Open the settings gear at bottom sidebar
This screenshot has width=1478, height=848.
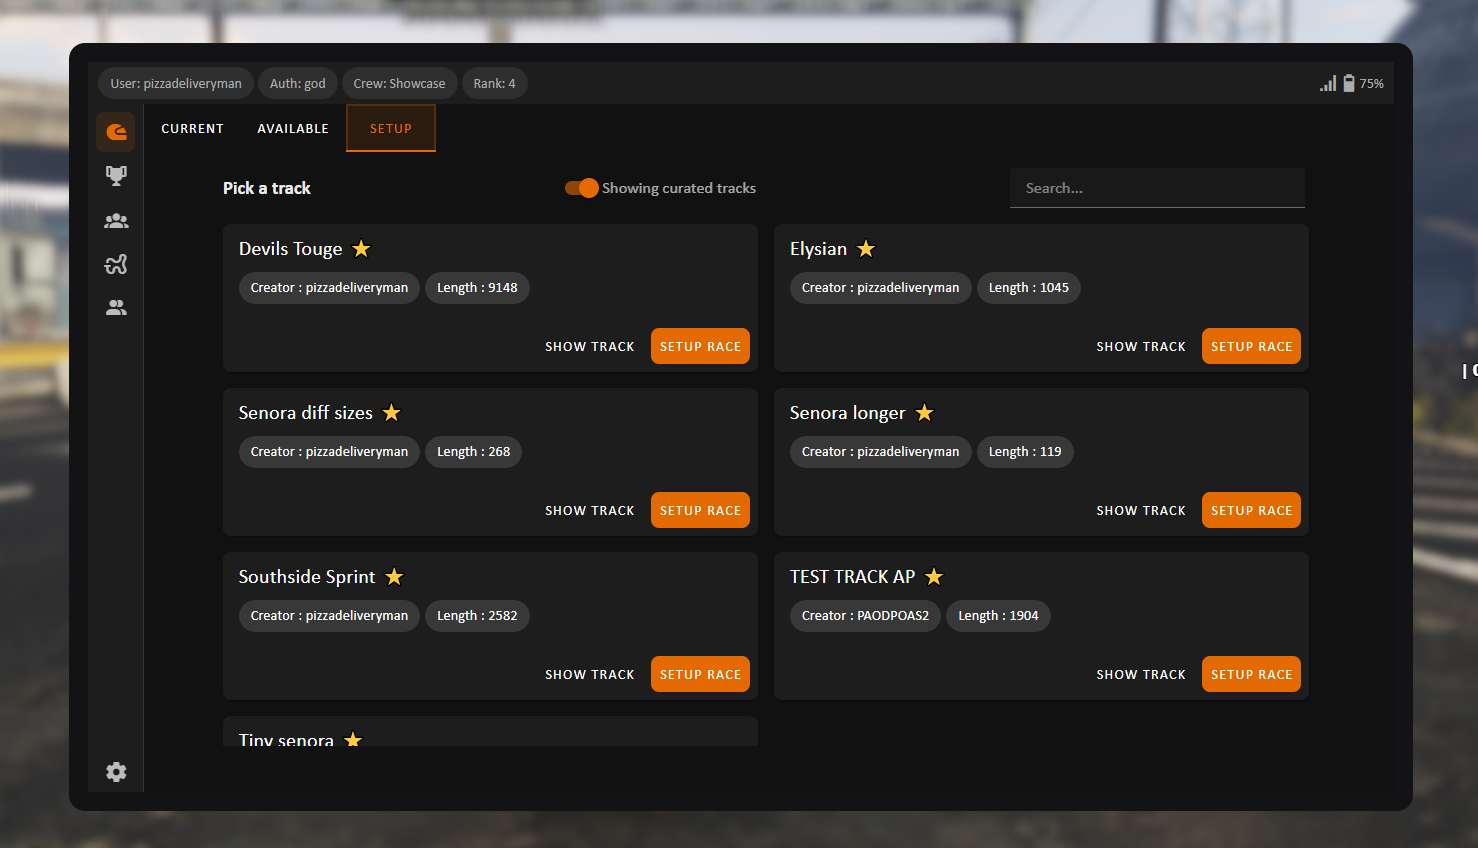[x=116, y=772]
